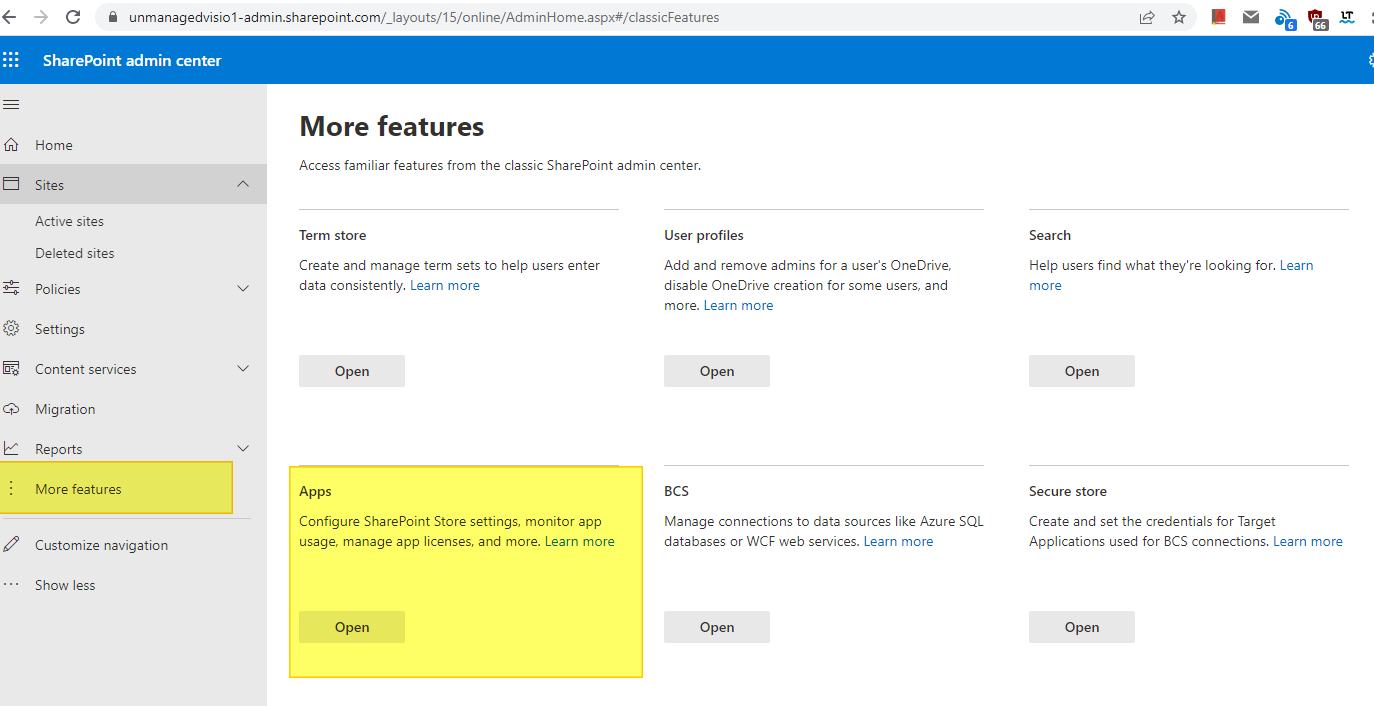Go forward in browser history

pyautogui.click(x=41, y=17)
